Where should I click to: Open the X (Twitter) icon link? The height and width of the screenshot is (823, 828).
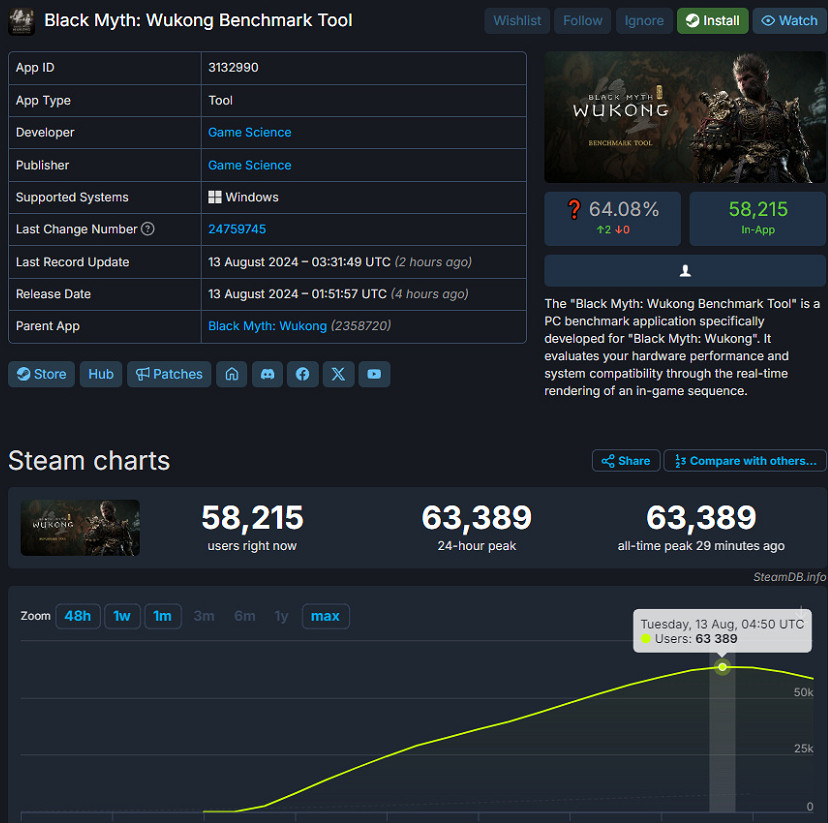pos(339,374)
